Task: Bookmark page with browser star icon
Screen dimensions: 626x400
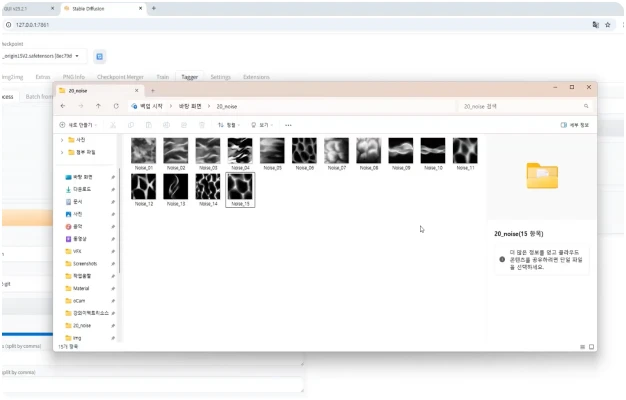Action: click(608, 25)
